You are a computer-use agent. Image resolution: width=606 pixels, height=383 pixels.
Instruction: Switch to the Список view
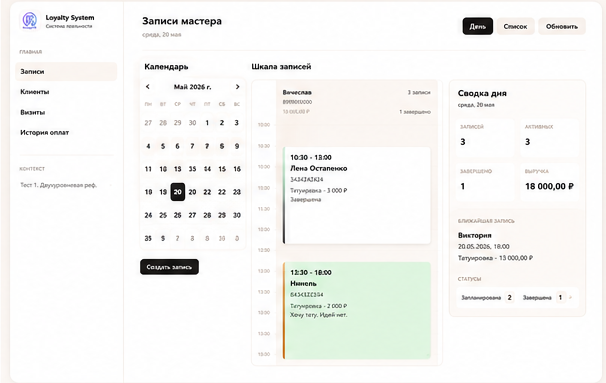tap(515, 26)
